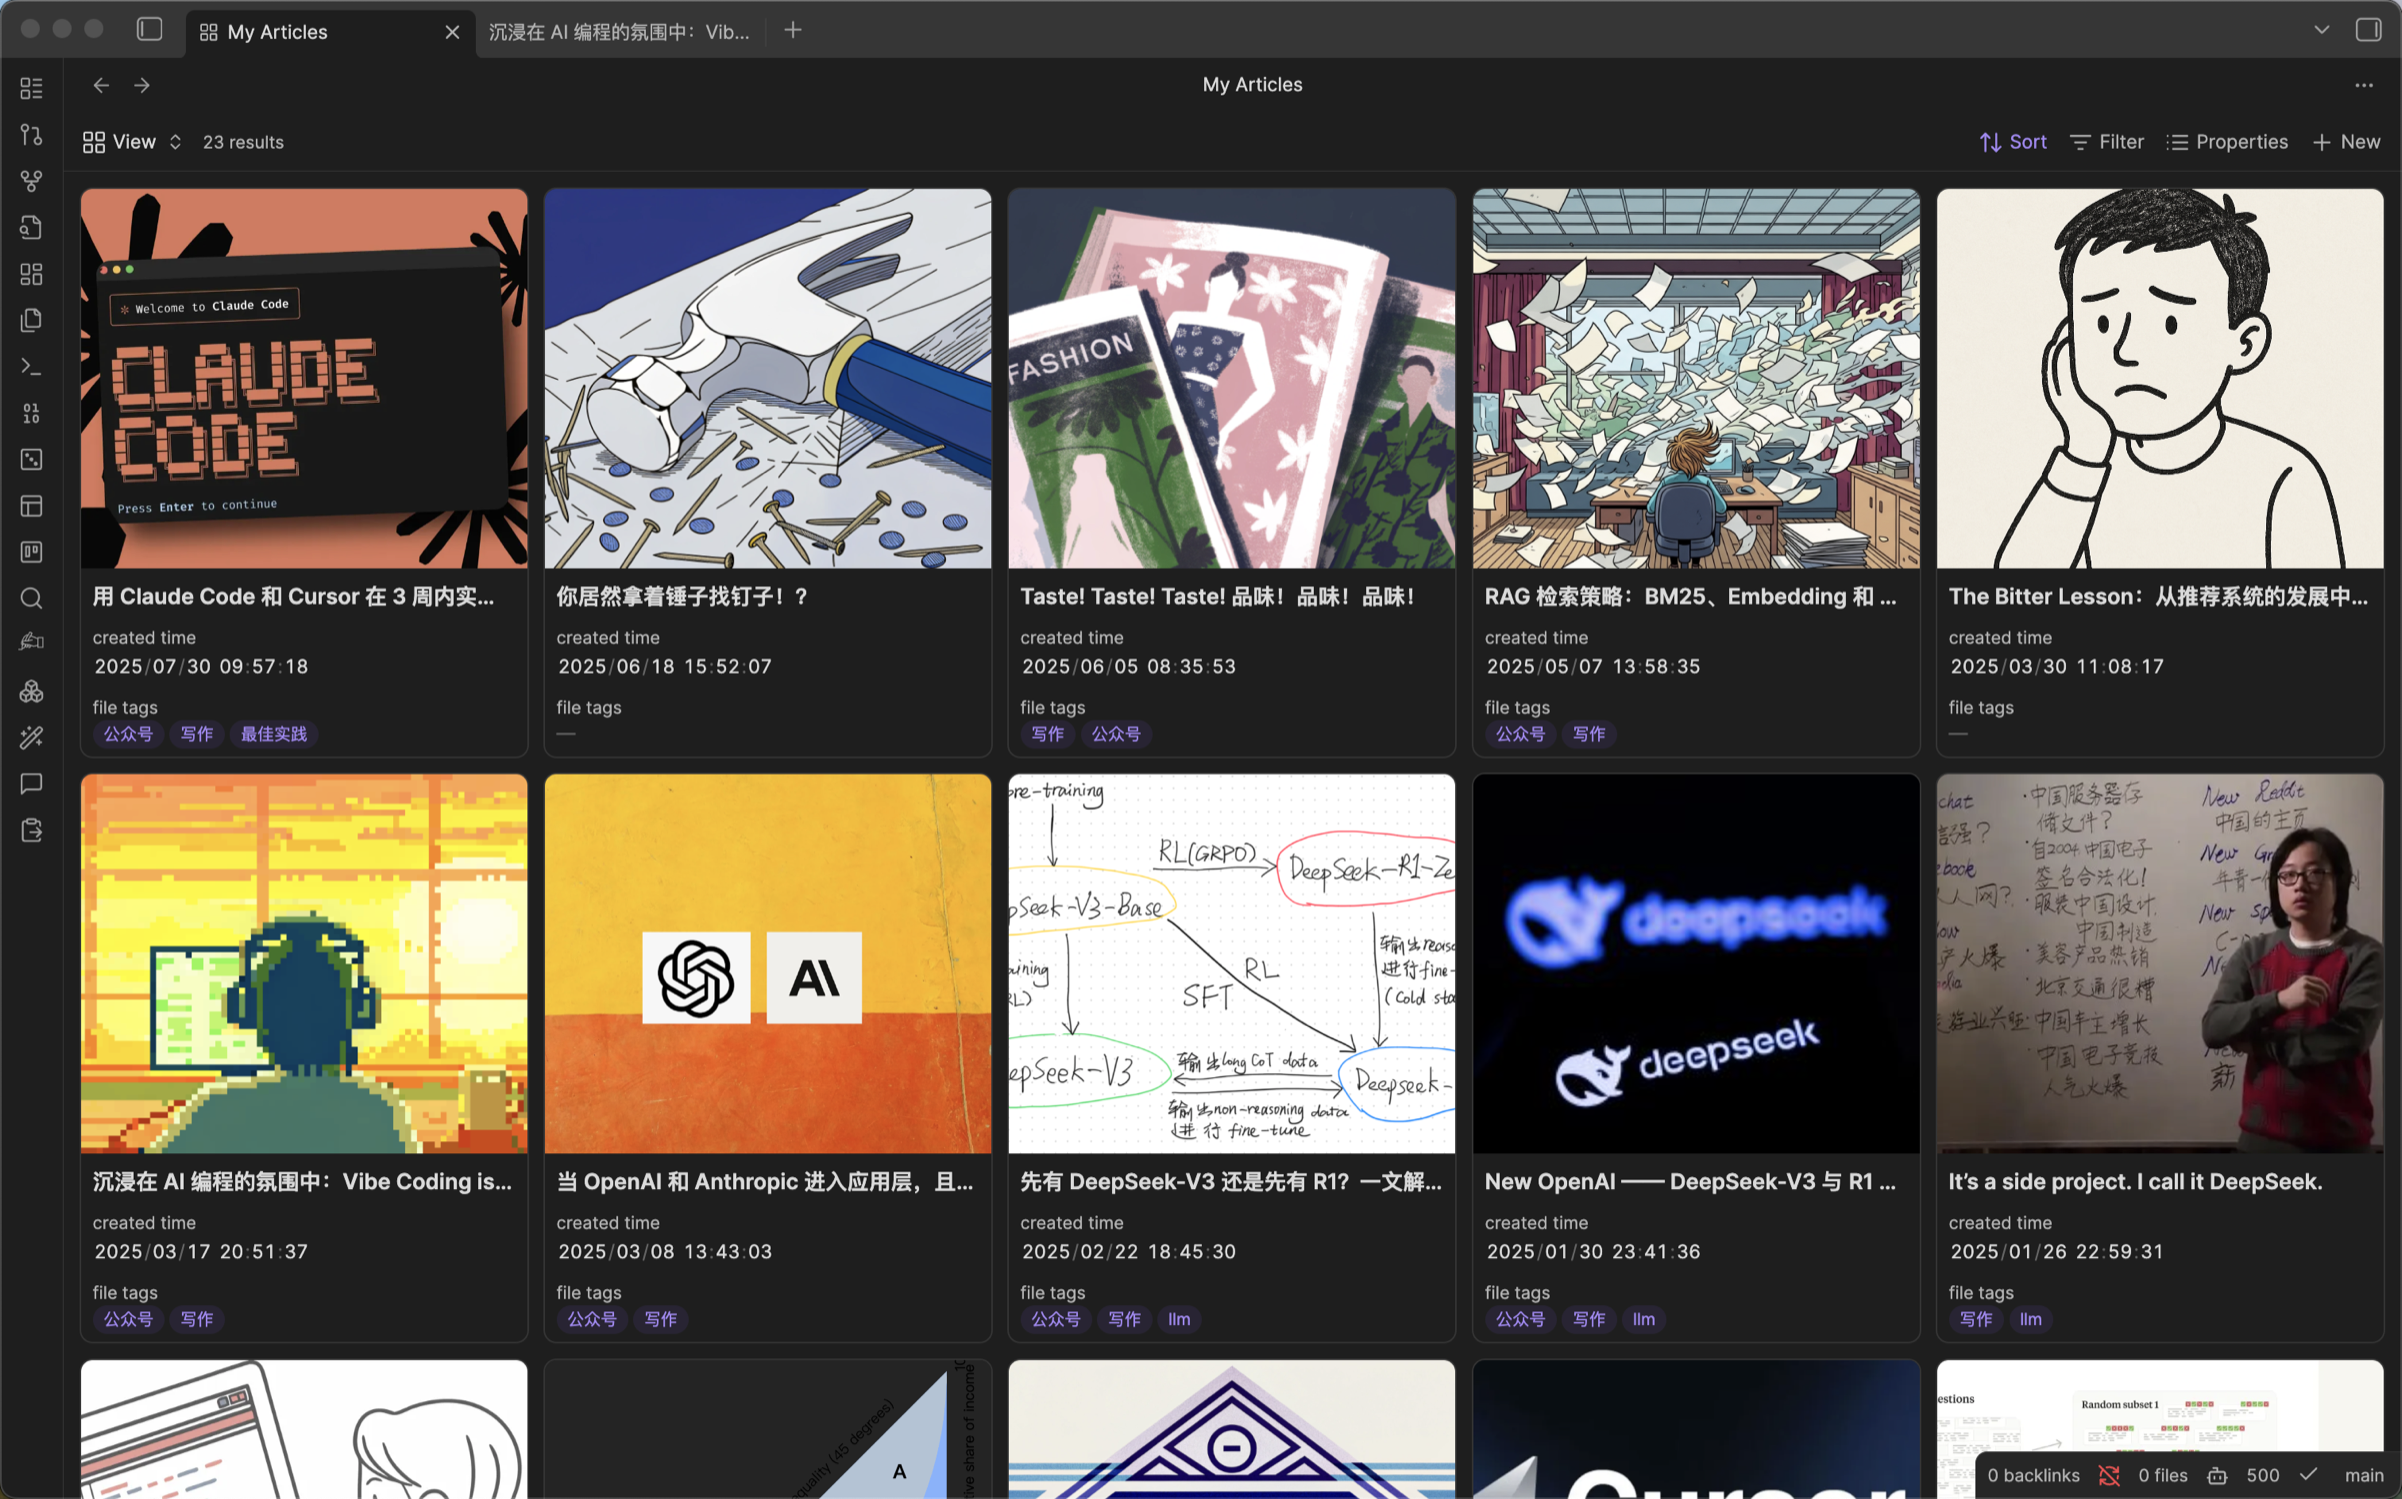Click the git pull-request ribbon icon
Viewport: 2402px width, 1499px height.
click(x=31, y=134)
